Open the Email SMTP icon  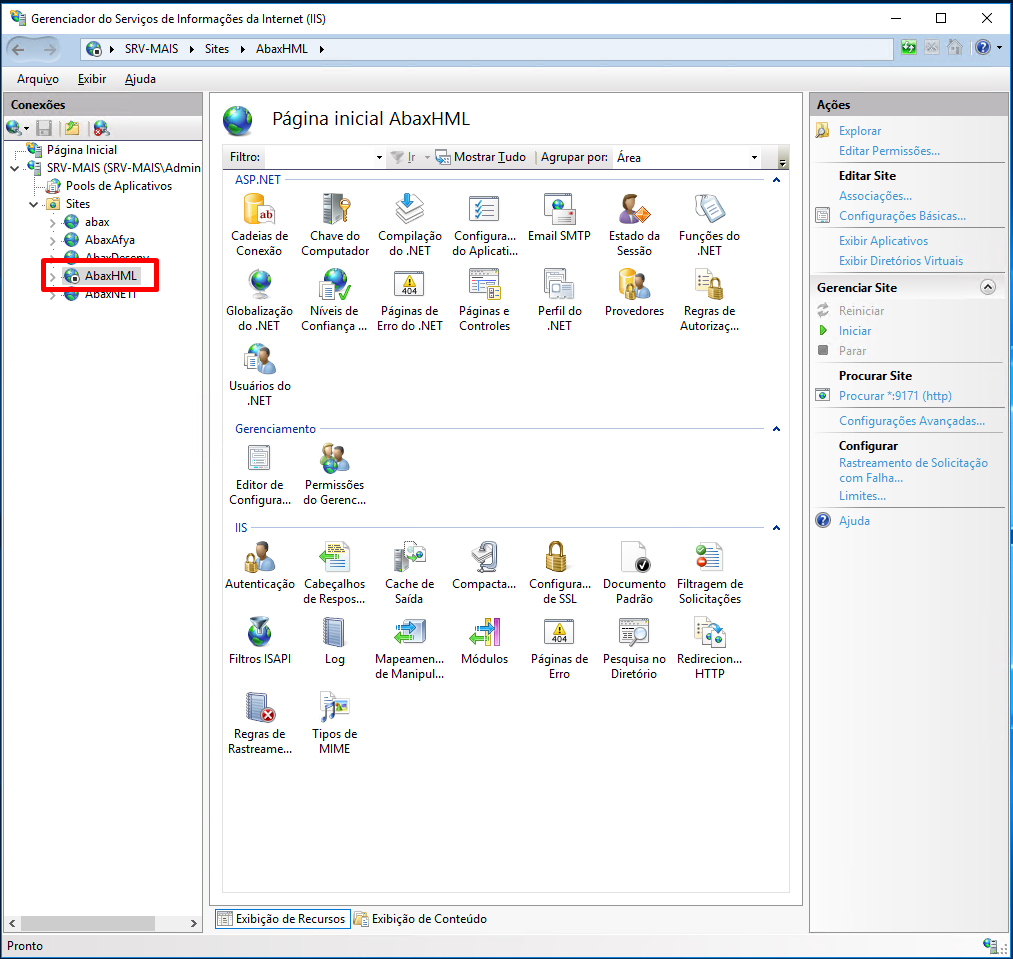tap(559, 211)
